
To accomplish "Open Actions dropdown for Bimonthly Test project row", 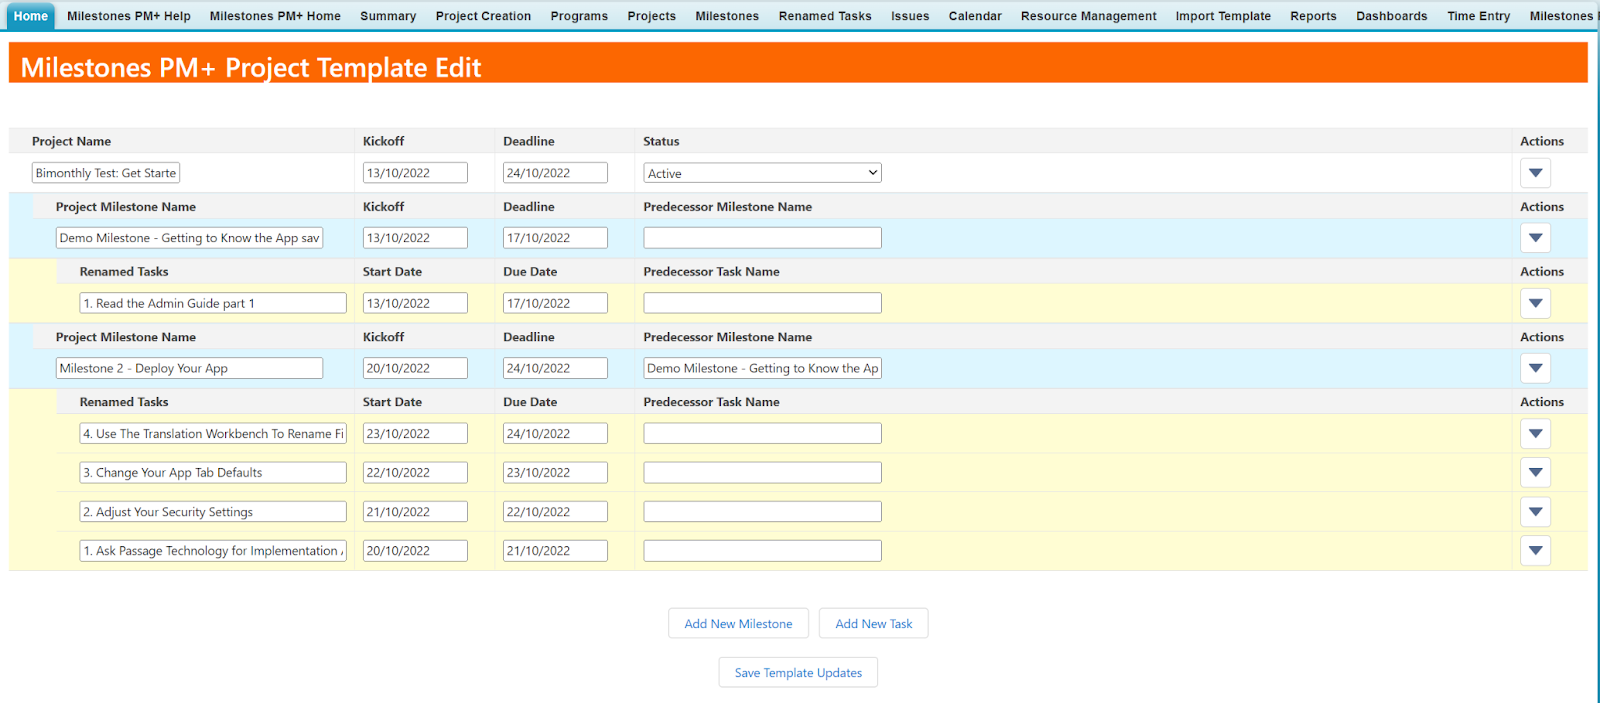I will click(1535, 173).
